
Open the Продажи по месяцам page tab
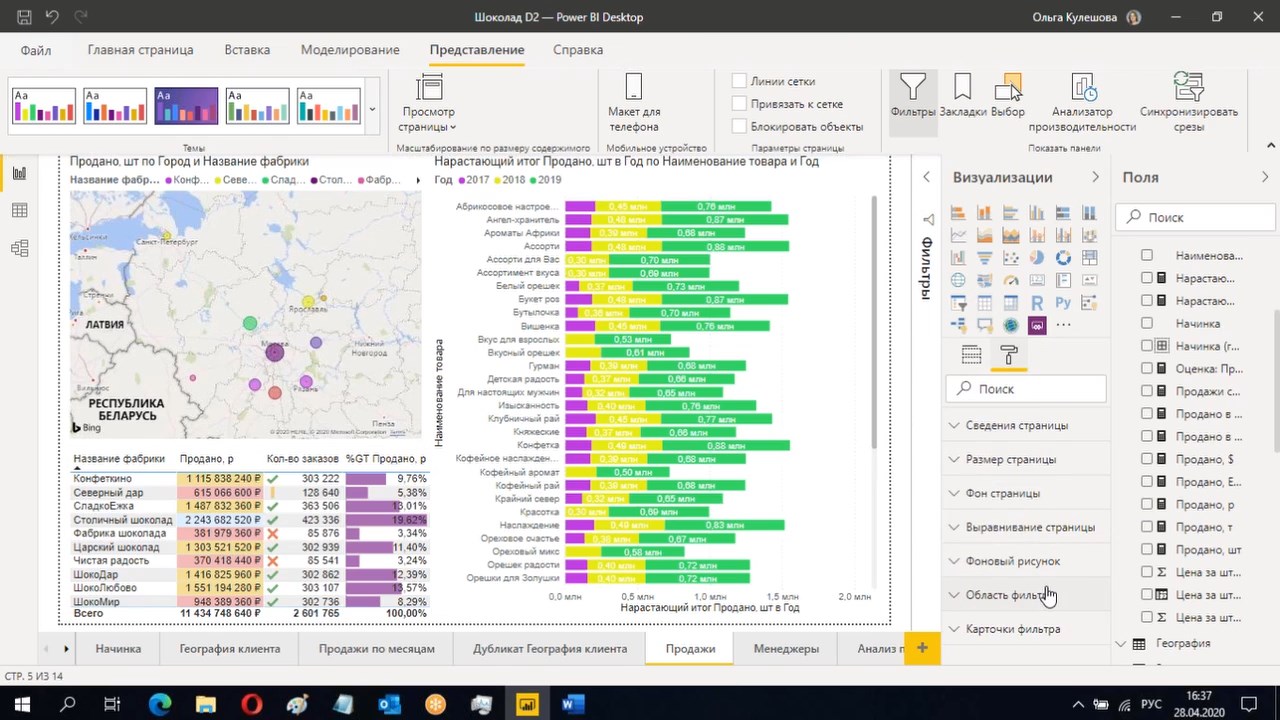click(377, 648)
